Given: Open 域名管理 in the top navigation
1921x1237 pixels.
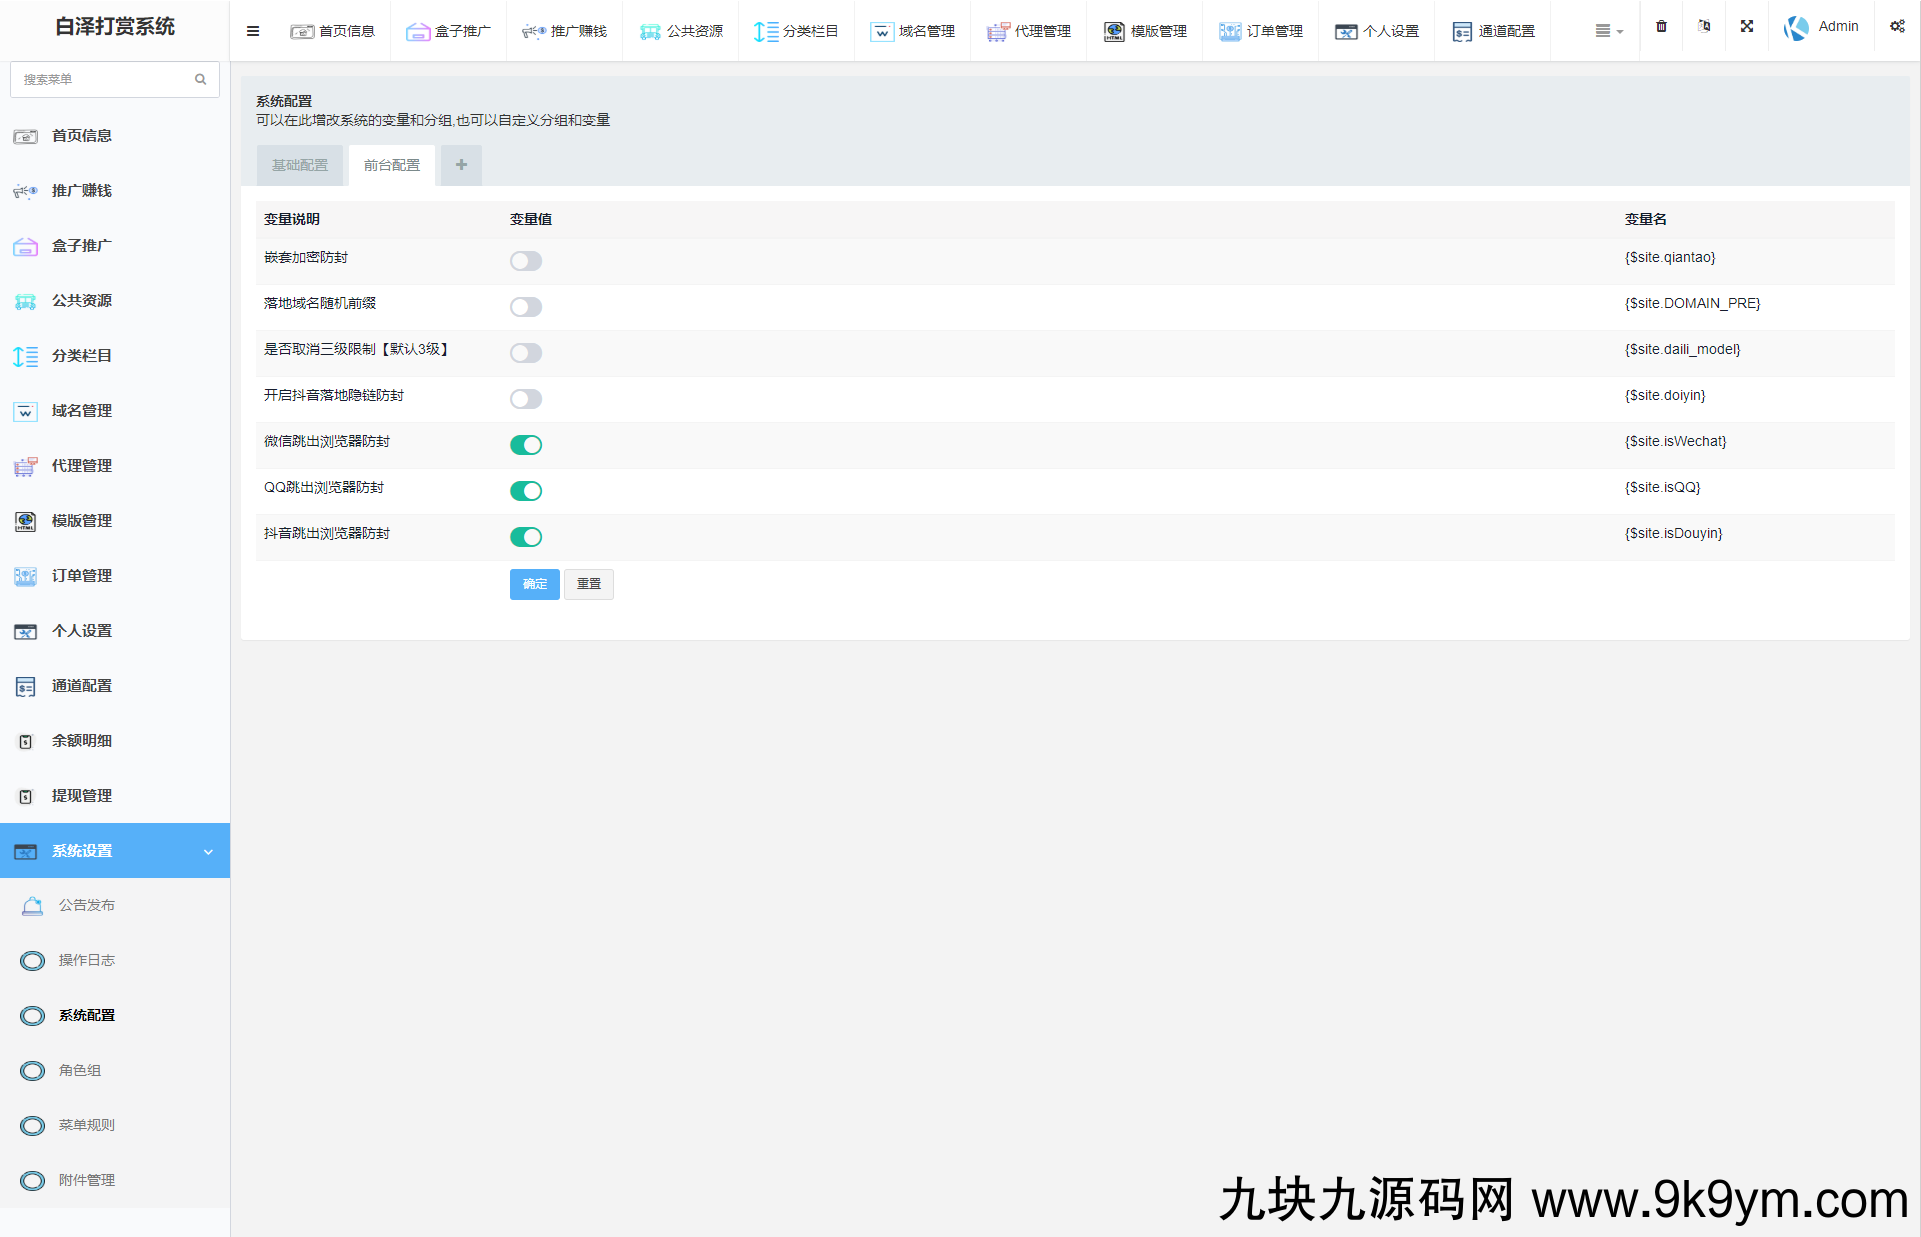Looking at the screenshot, I should (x=912, y=31).
